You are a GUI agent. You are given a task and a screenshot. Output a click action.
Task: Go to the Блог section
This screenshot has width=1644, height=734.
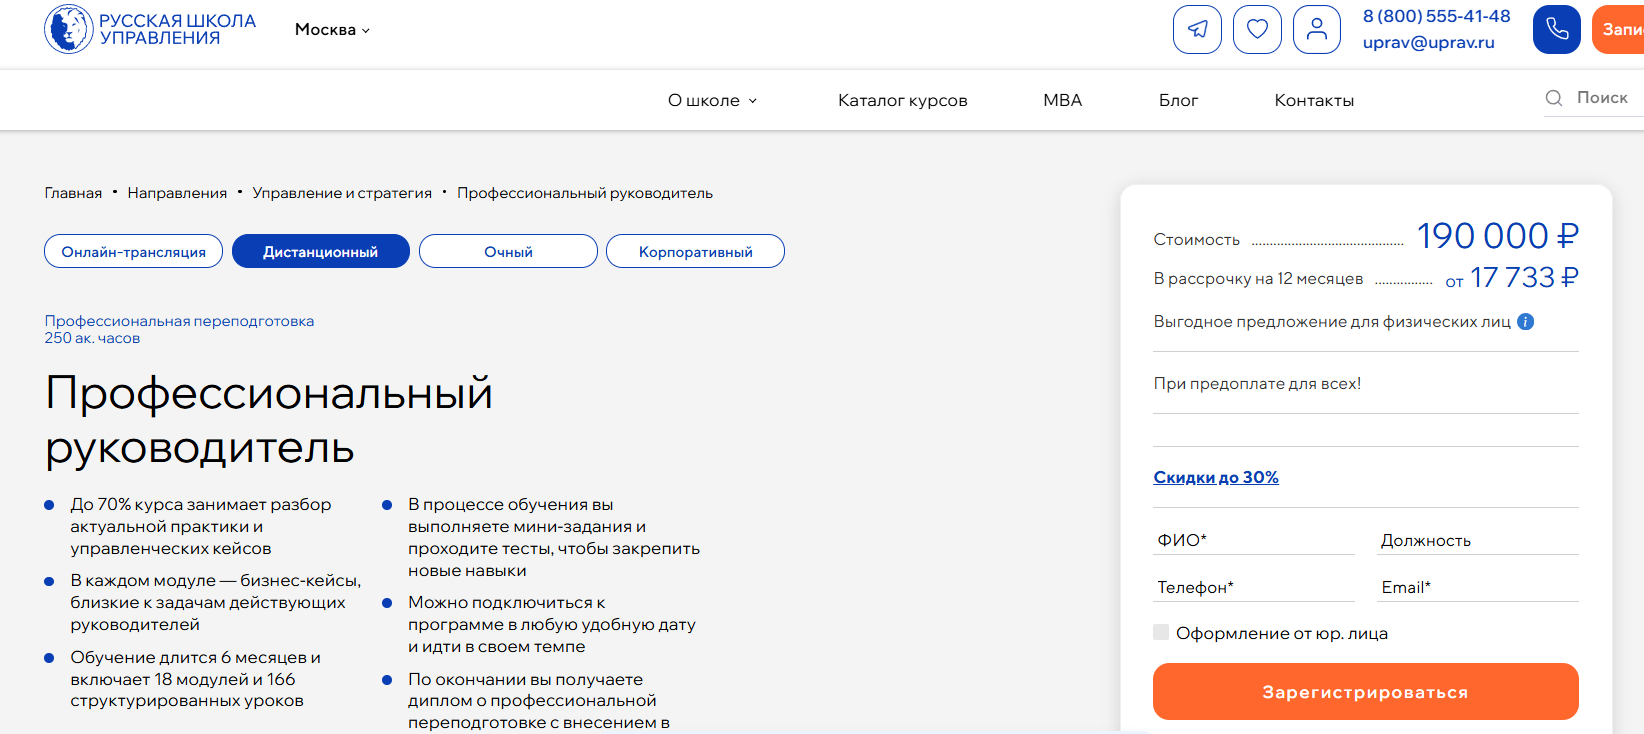tap(1178, 100)
